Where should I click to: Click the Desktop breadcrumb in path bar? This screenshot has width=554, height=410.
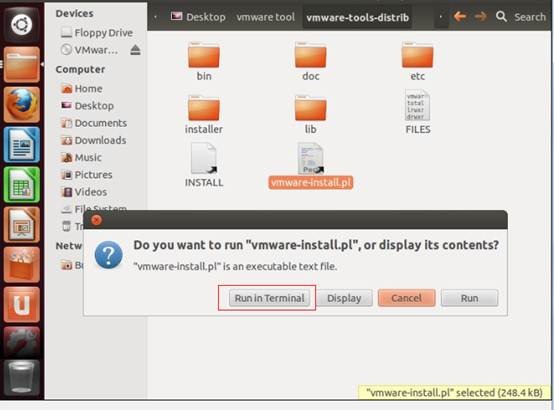pos(198,17)
